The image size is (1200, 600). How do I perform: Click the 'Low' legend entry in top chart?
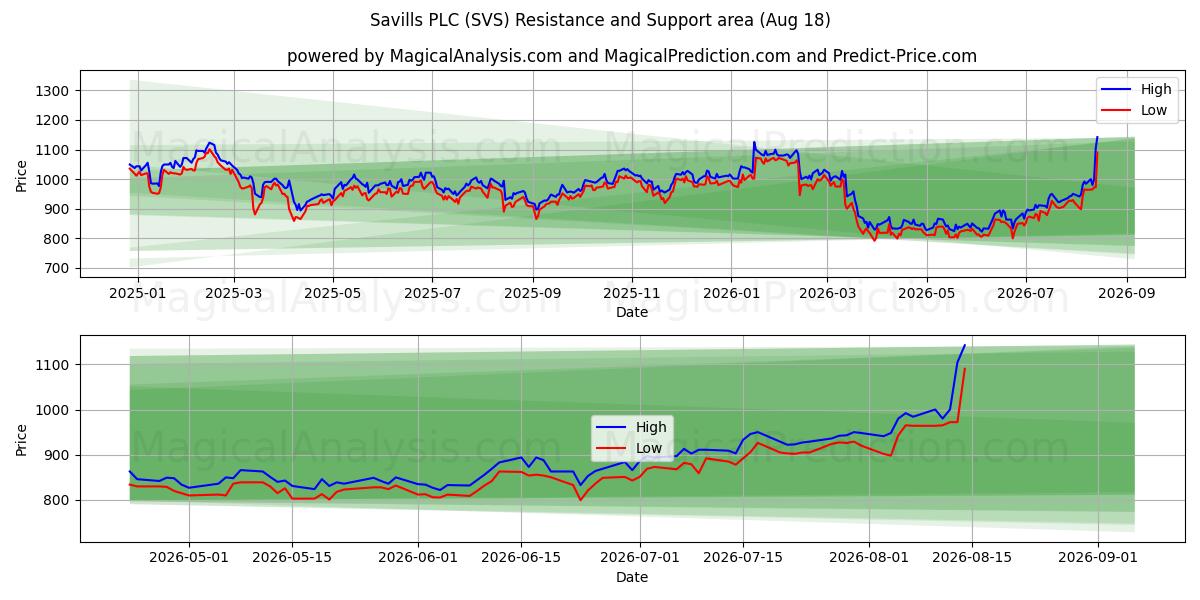pos(1154,110)
